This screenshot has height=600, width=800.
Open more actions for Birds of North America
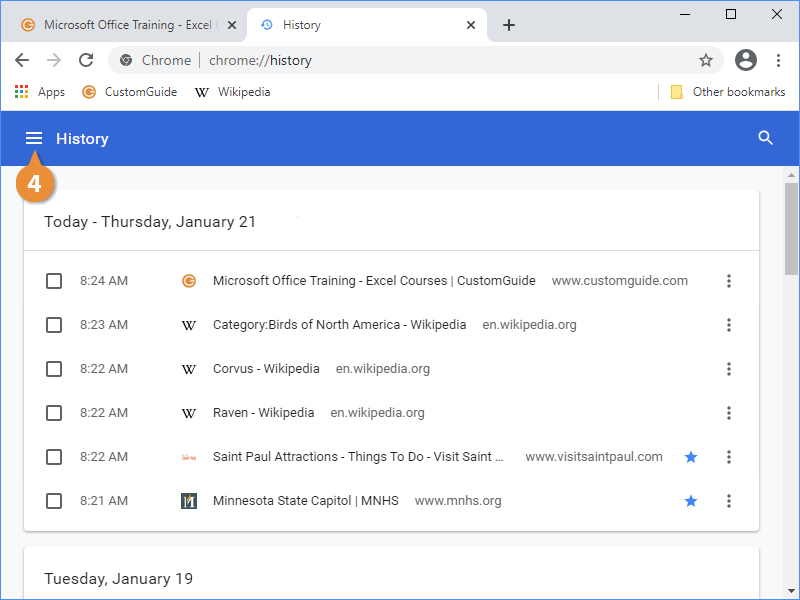[x=729, y=325]
